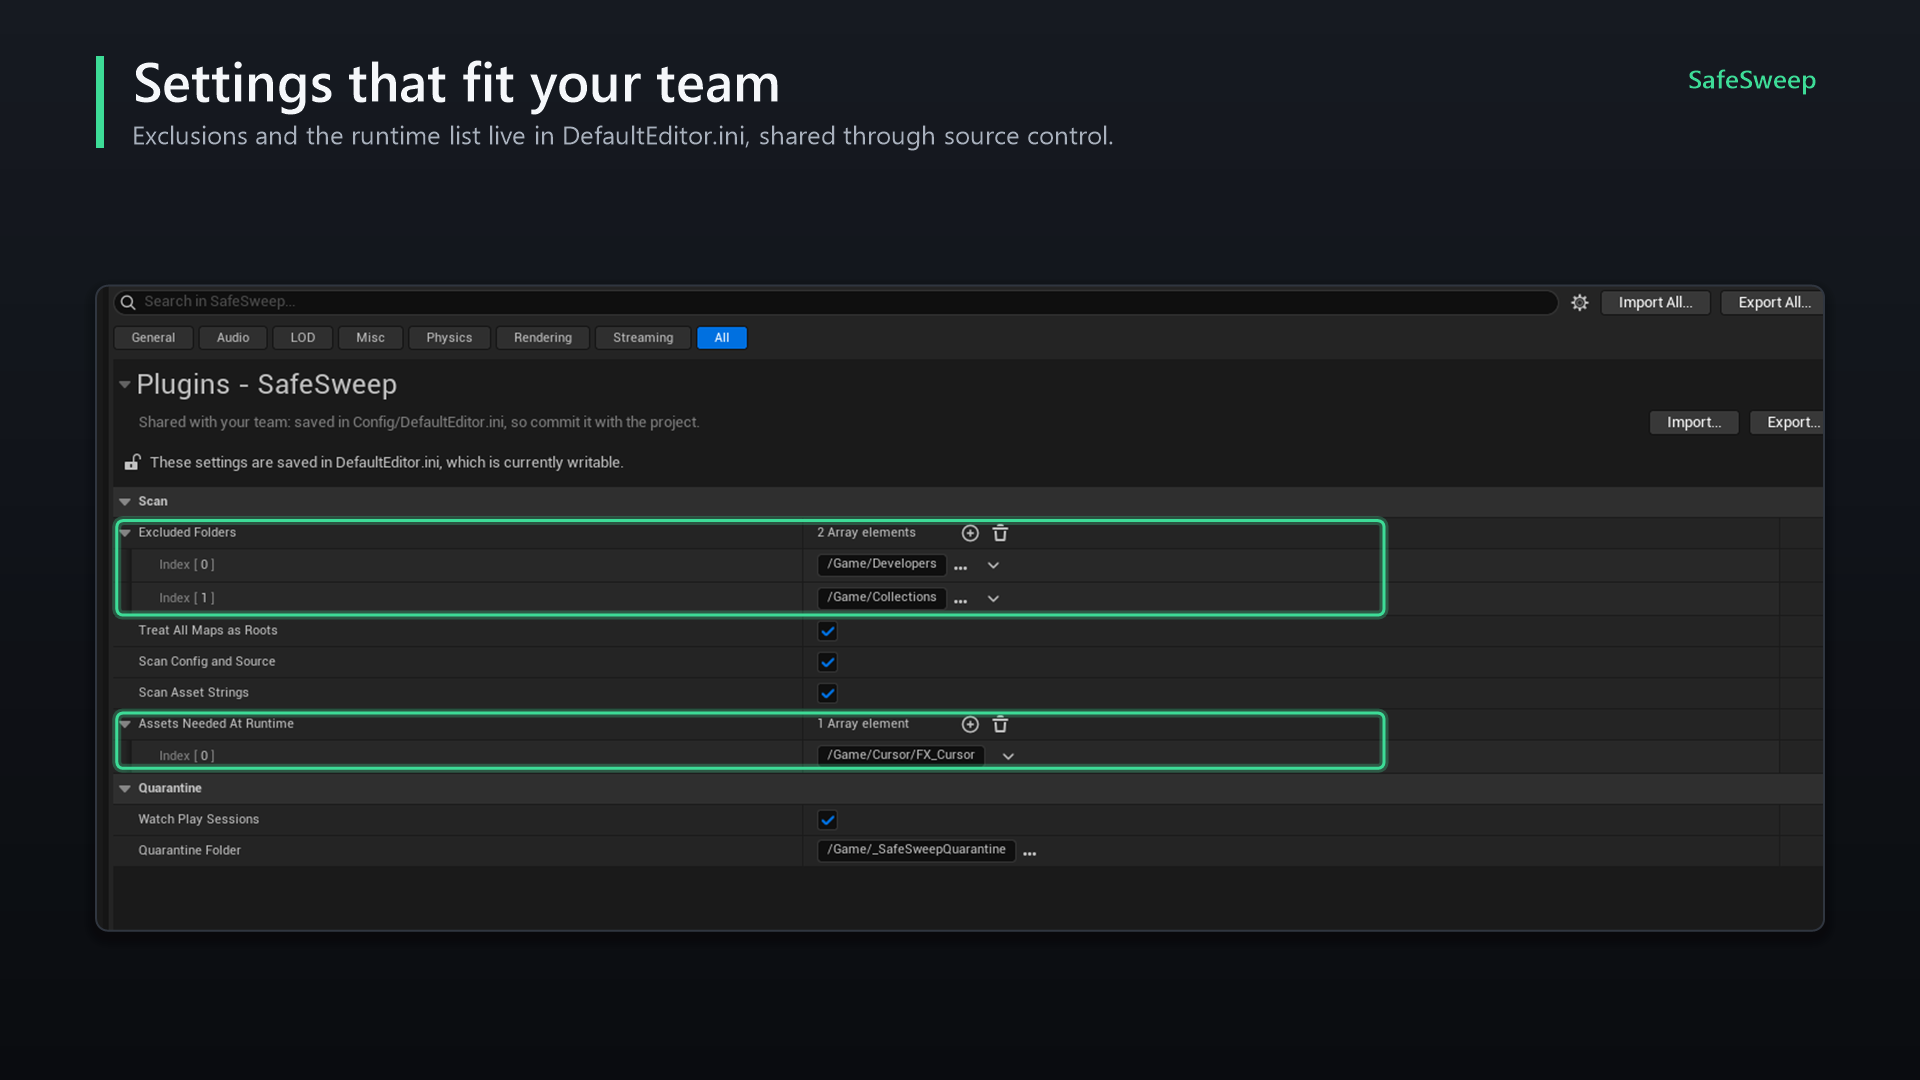Collapse the Quarantine category
This screenshot has height=1080, width=1920.
point(125,788)
